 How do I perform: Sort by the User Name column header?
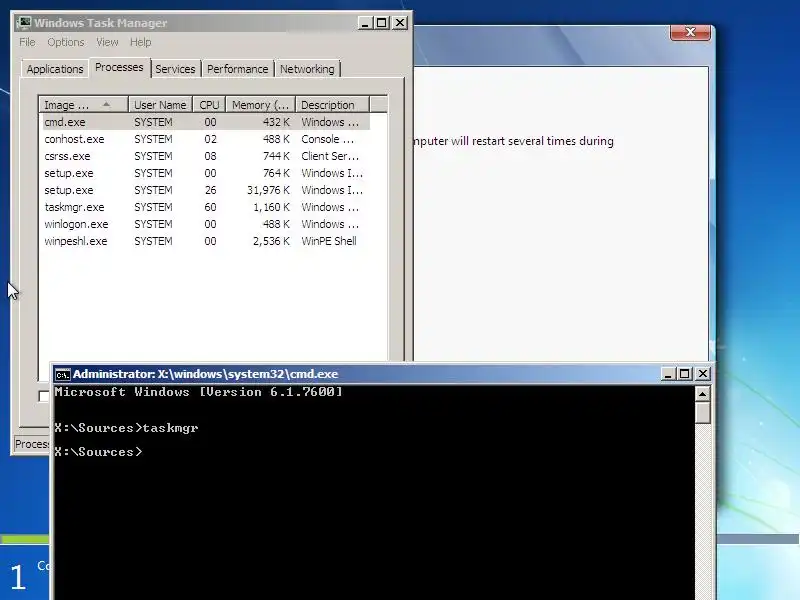(x=160, y=105)
